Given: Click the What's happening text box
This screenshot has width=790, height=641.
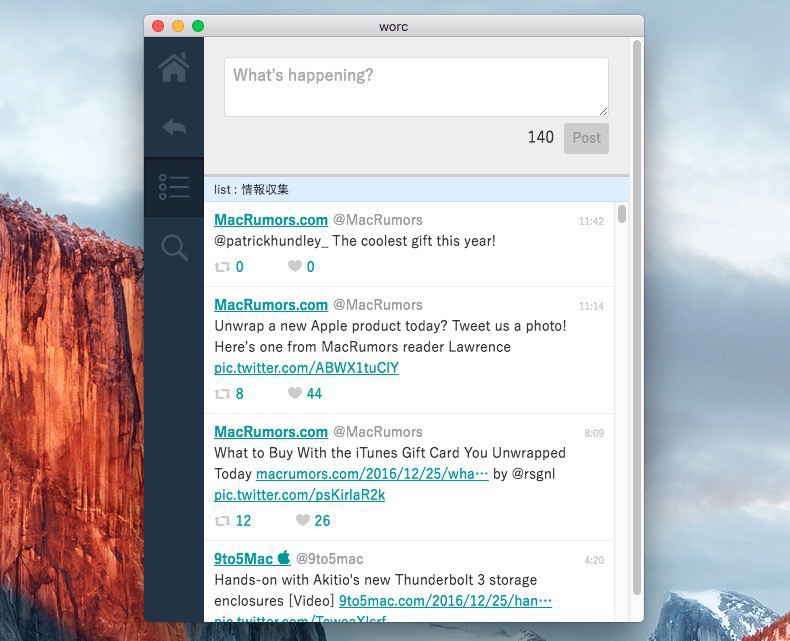Looking at the screenshot, I should tap(416, 87).
